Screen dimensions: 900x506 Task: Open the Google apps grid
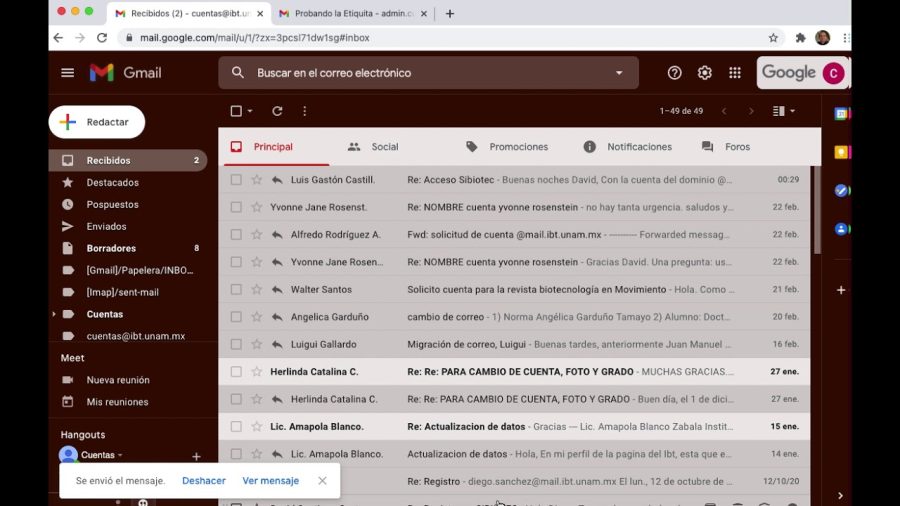coord(735,73)
